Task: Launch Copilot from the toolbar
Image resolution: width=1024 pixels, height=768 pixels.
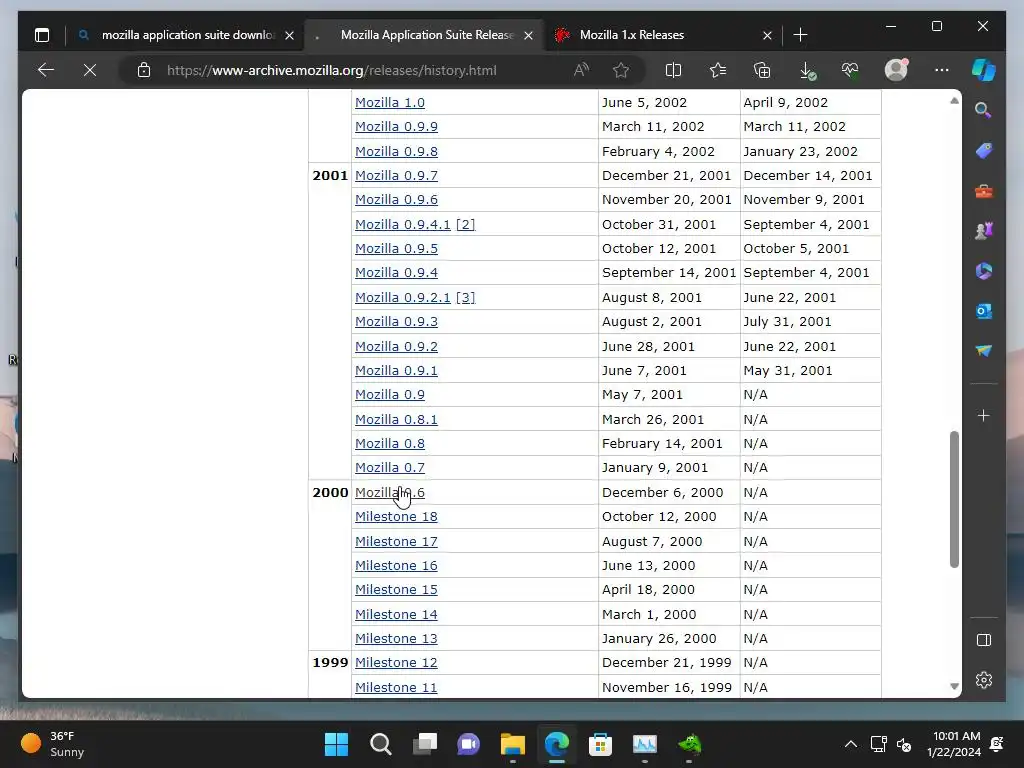Action: (984, 70)
